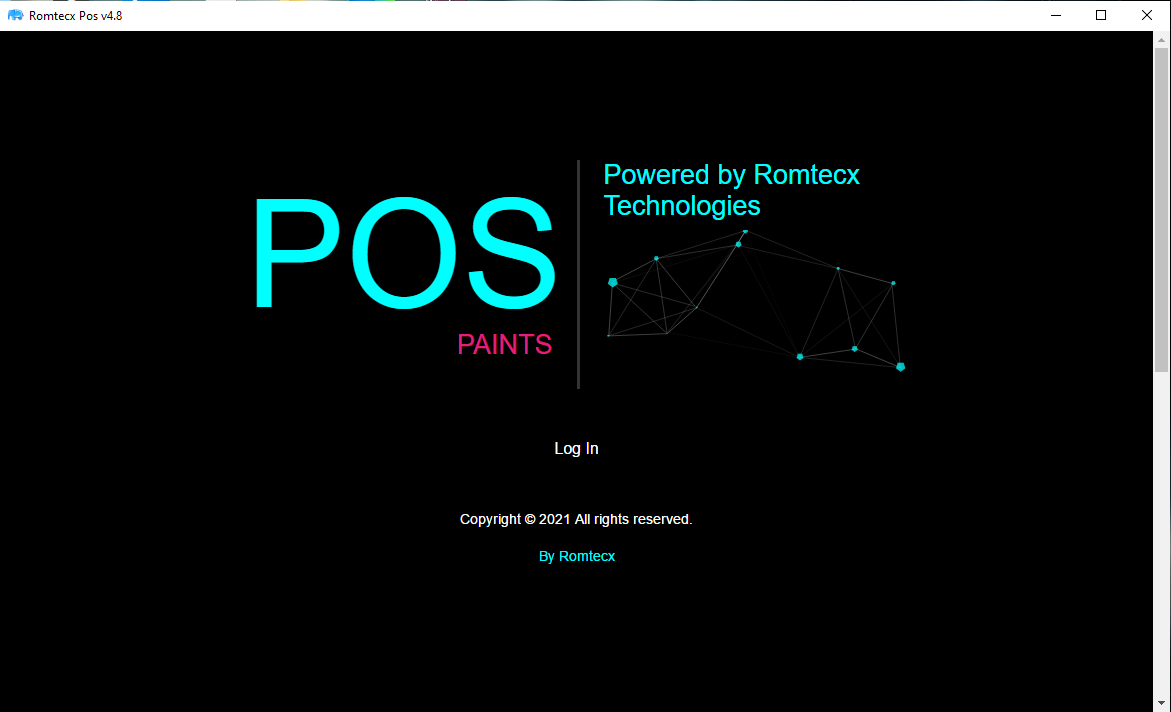Click the topmost node of the mesh graphic

pyautogui.click(x=745, y=231)
